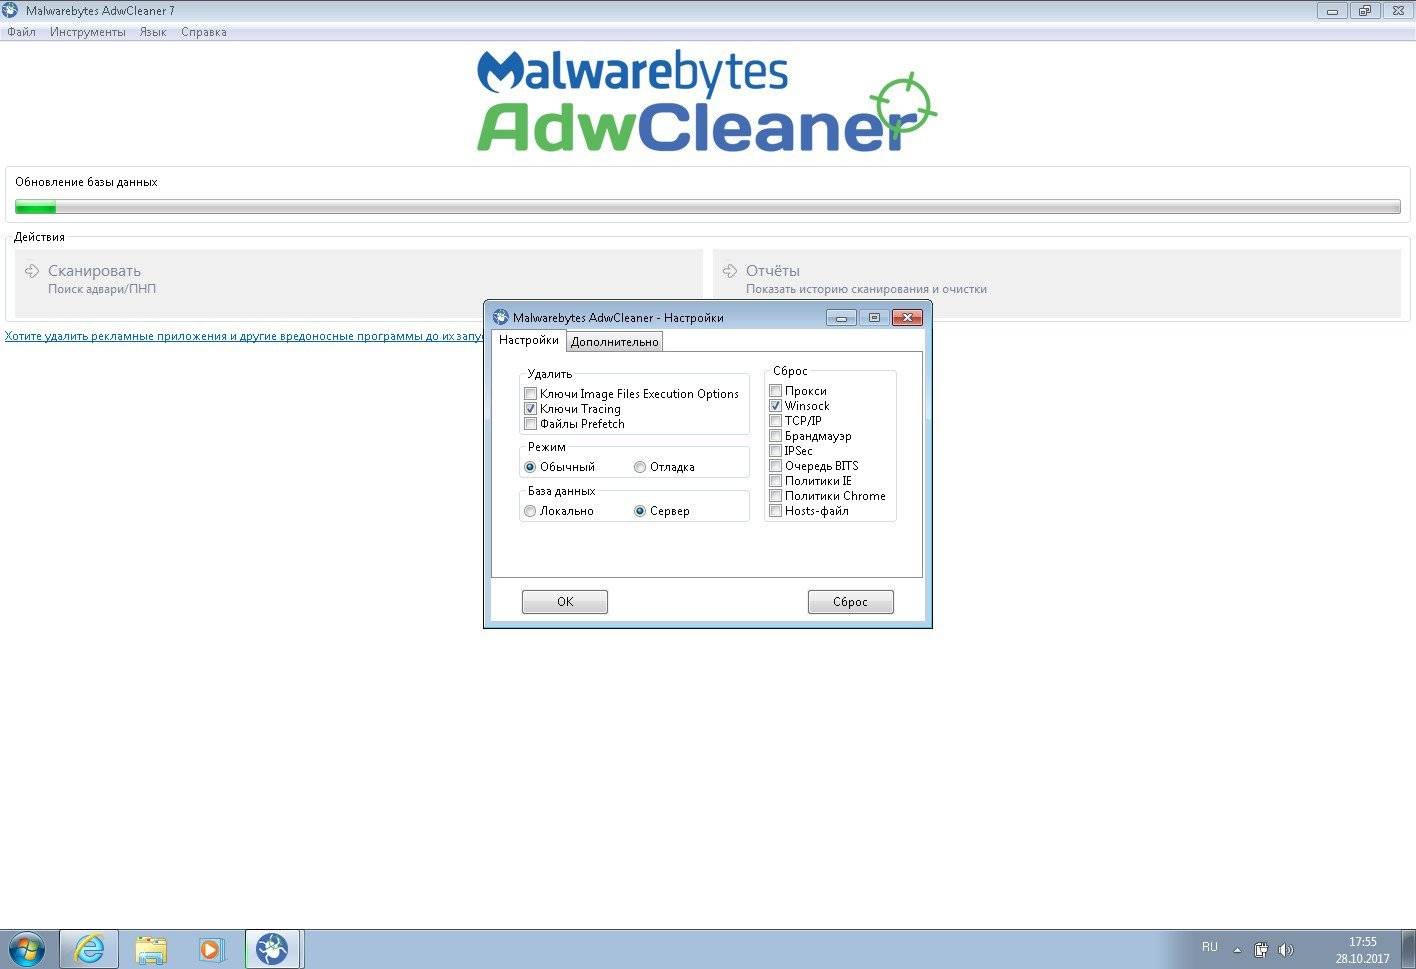Click the database update progress bar

(708, 207)
